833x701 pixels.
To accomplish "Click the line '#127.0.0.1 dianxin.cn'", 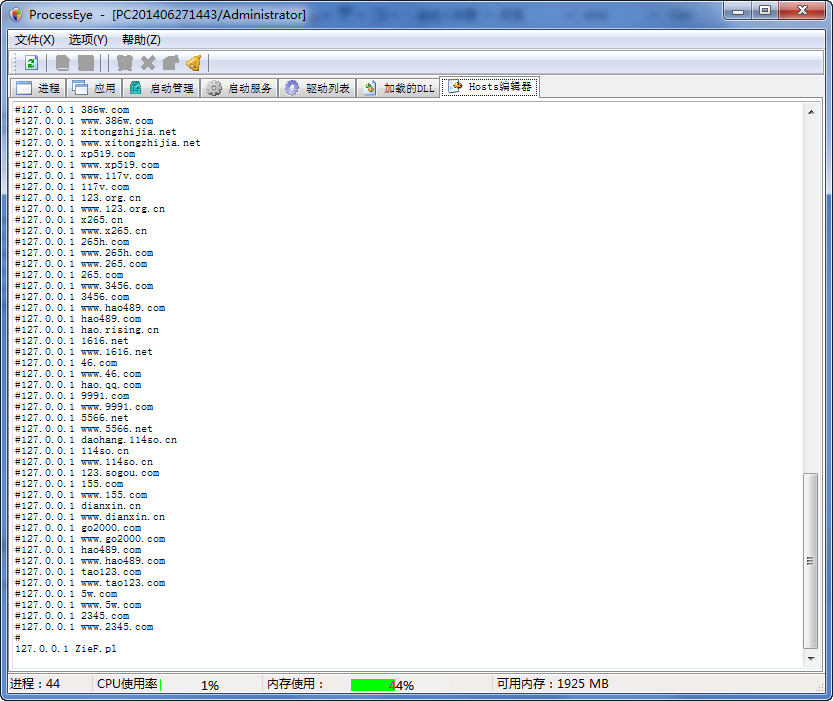I will pos(78,506).
